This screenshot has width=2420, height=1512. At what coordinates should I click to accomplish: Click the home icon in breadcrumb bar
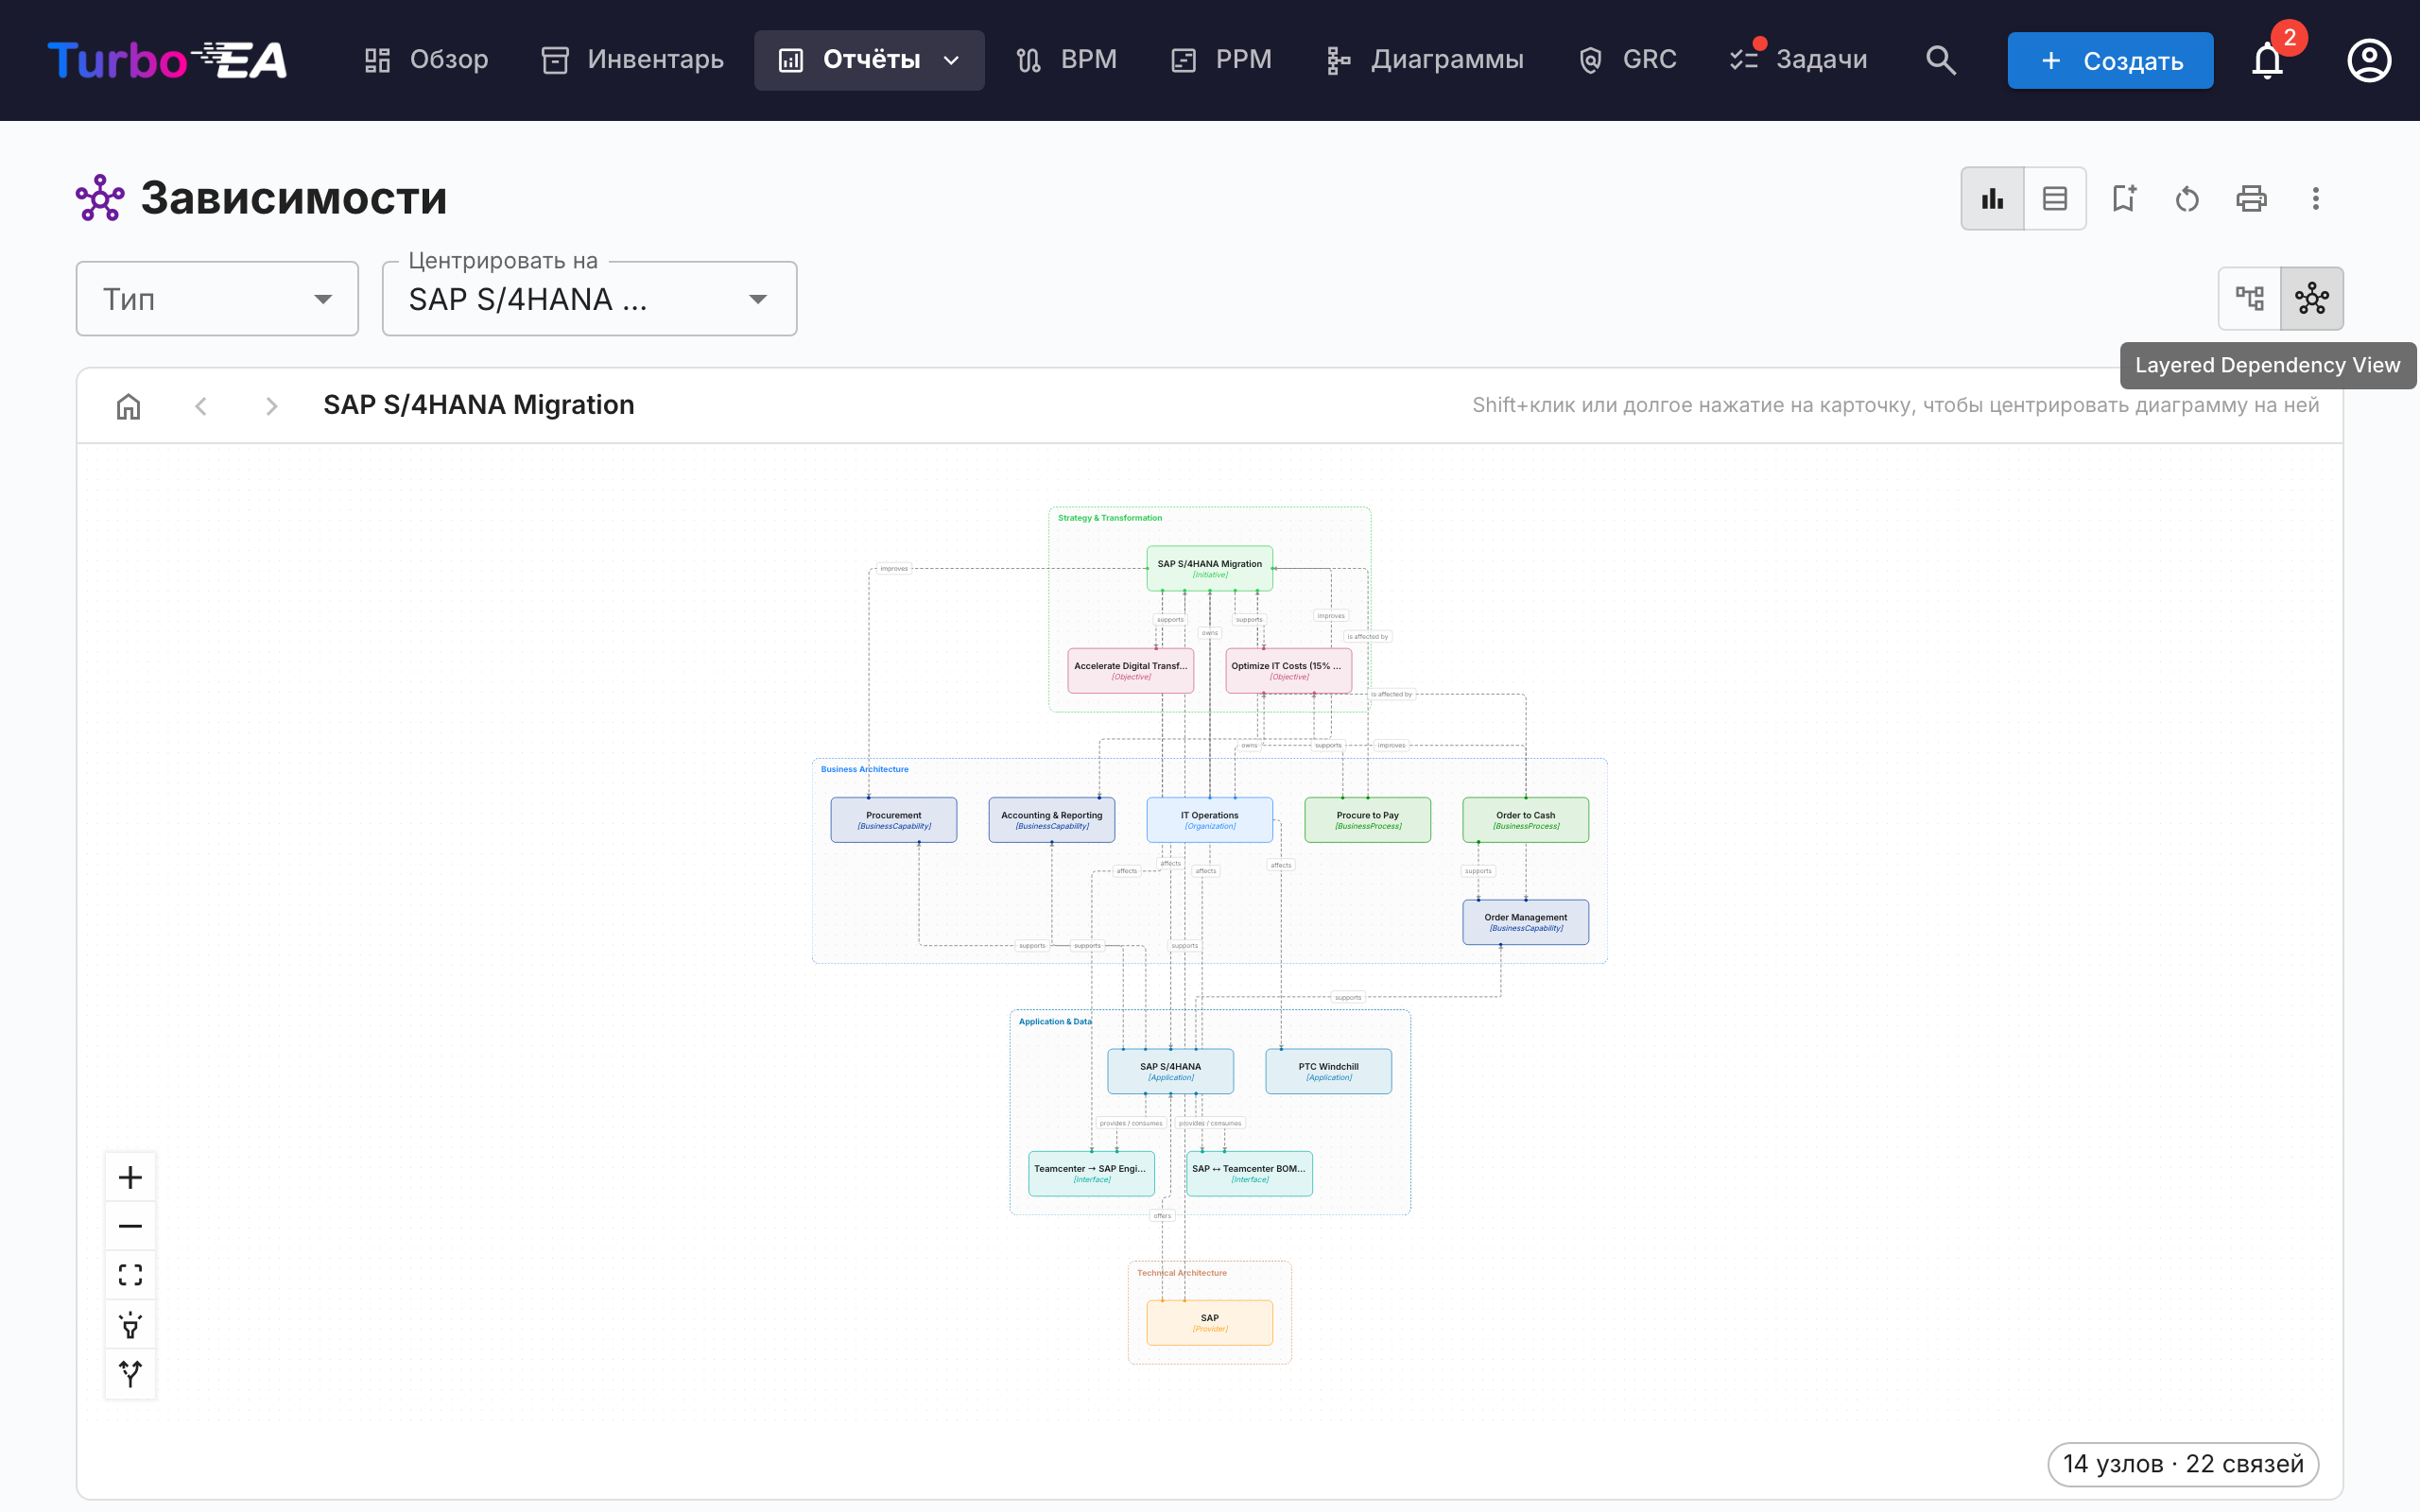point(128,406)
